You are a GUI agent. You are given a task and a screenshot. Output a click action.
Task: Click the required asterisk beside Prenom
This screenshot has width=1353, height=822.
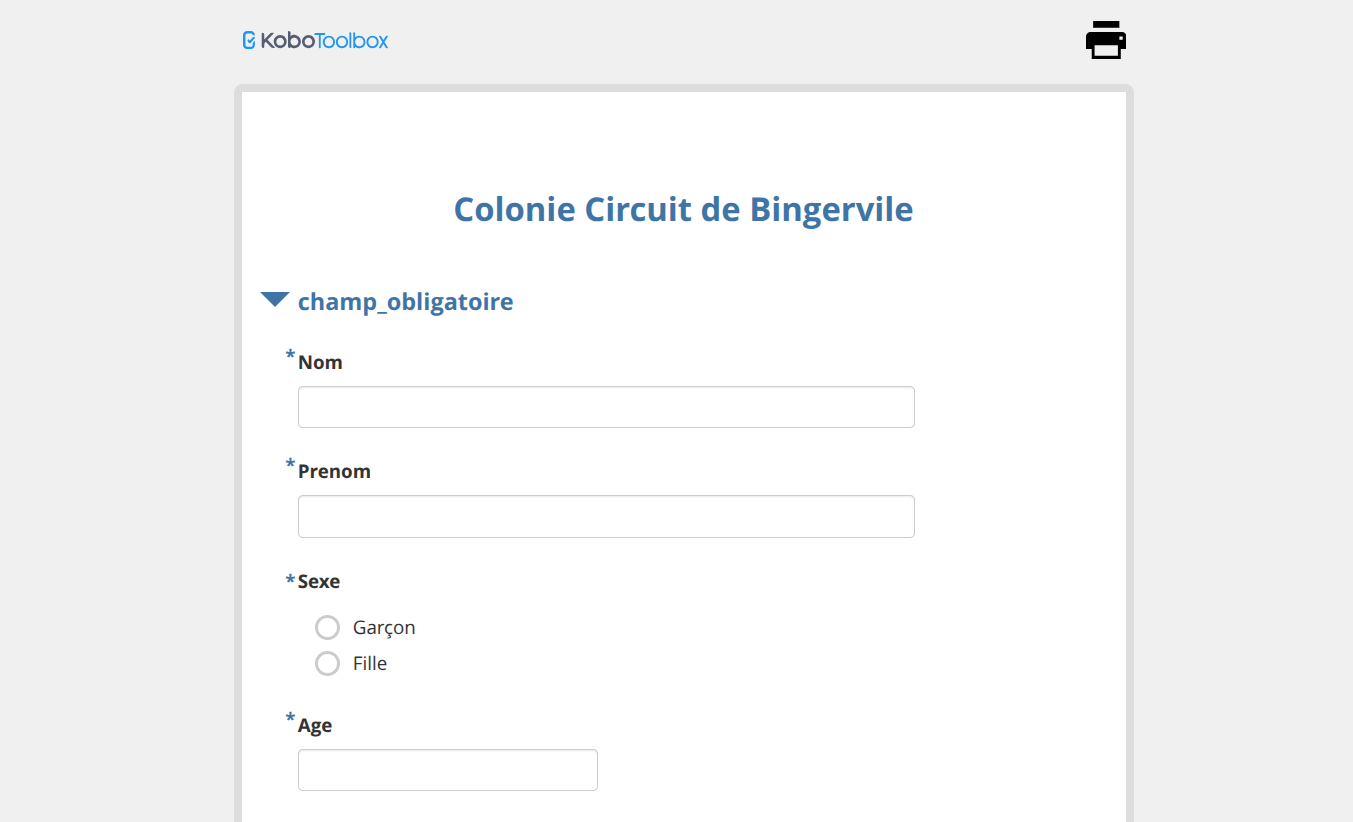[291, 465]
